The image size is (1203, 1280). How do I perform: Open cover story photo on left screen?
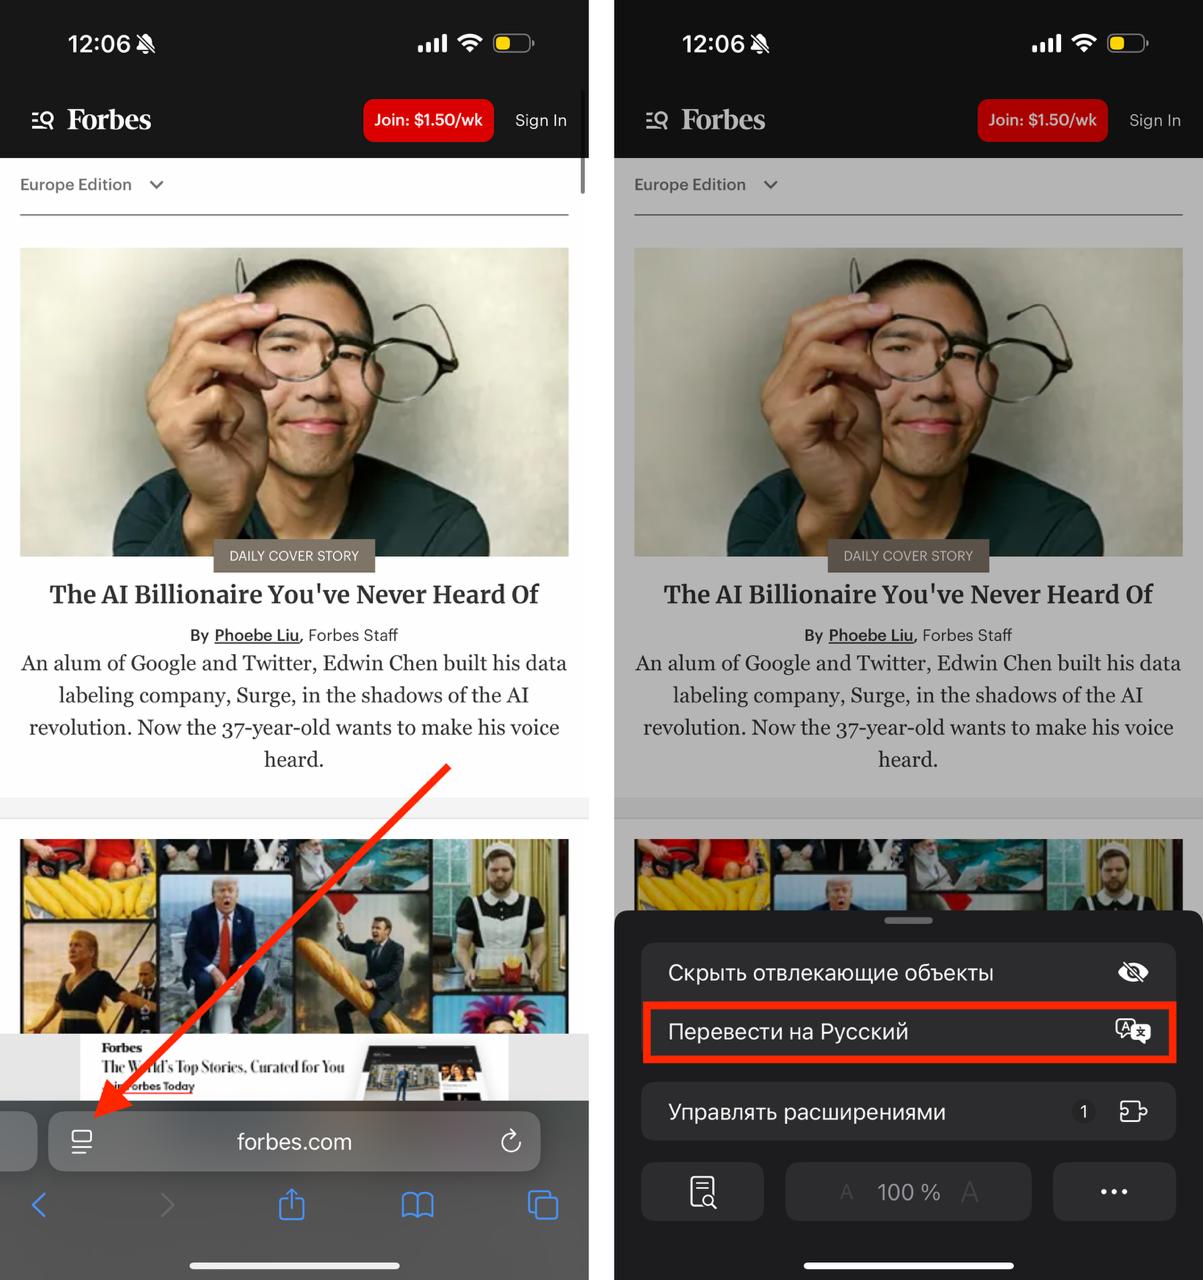tap(294, 400)
